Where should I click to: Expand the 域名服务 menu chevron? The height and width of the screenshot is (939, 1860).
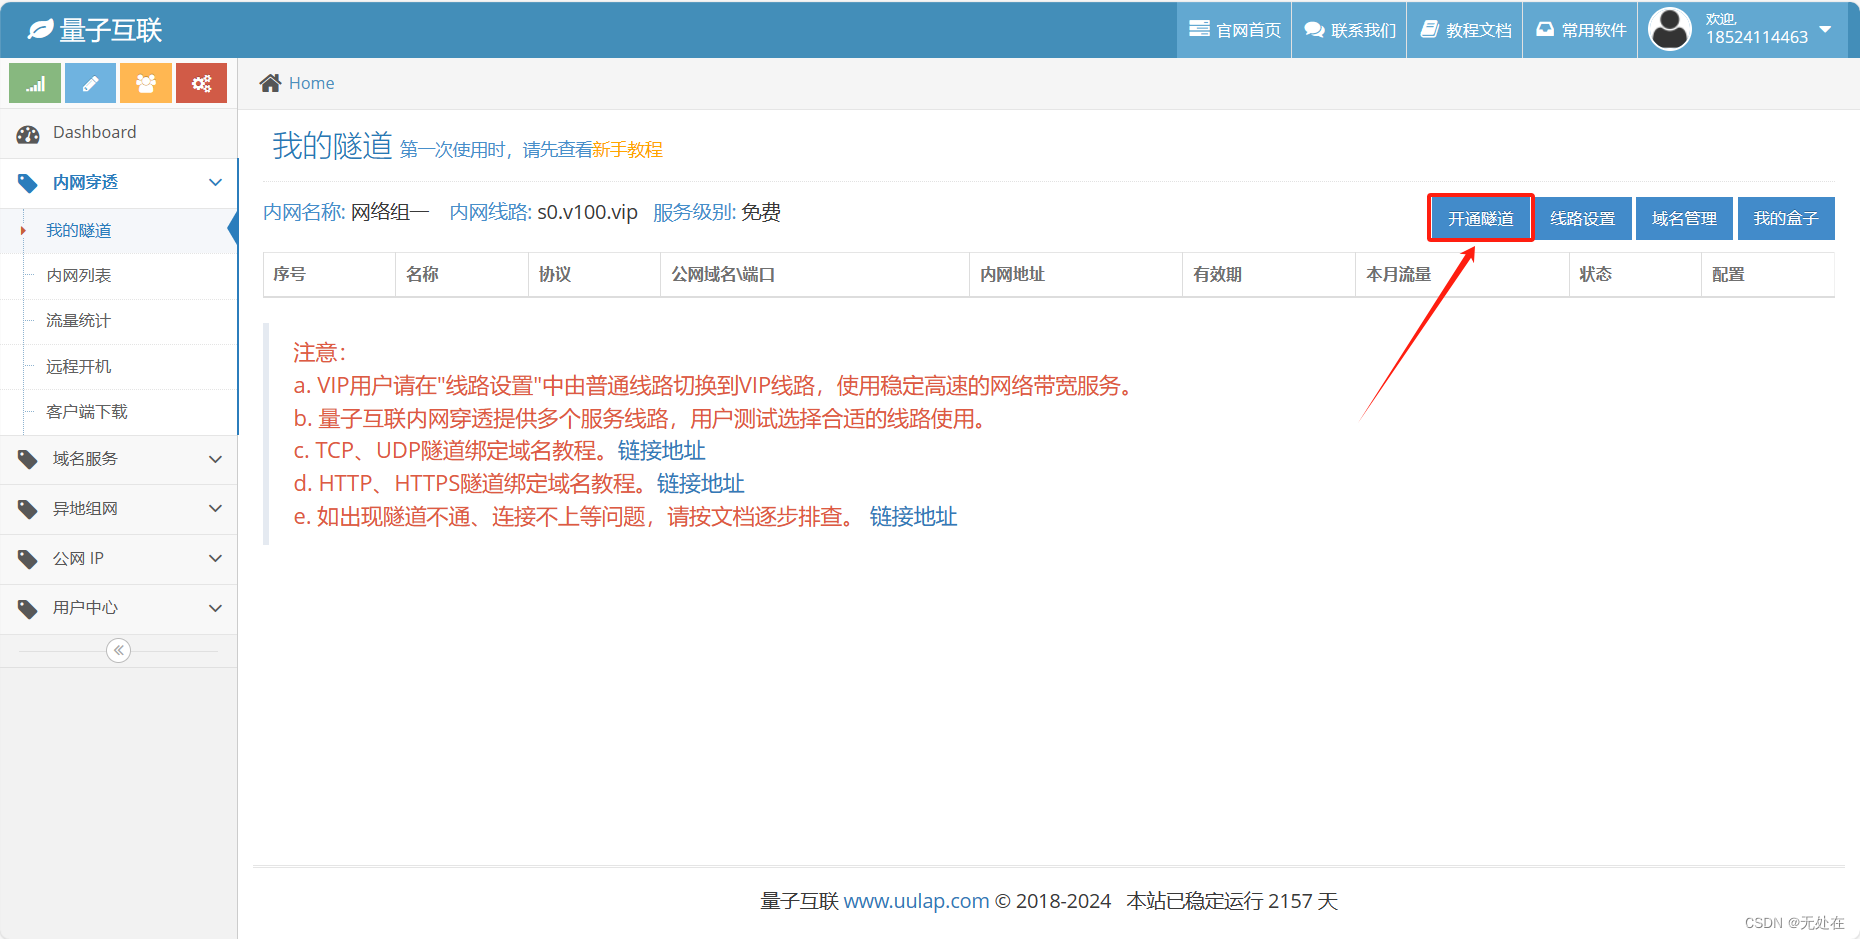pyautogui.click(x=215, y=459)
